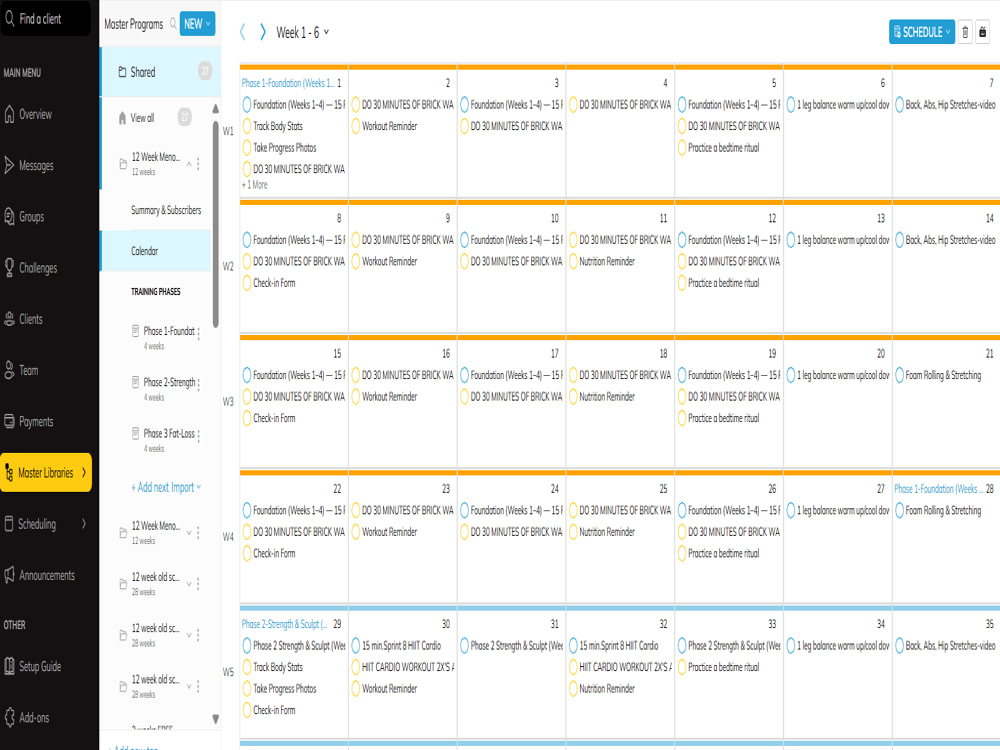Expand the first 12 week old sc program

point(189,584)
